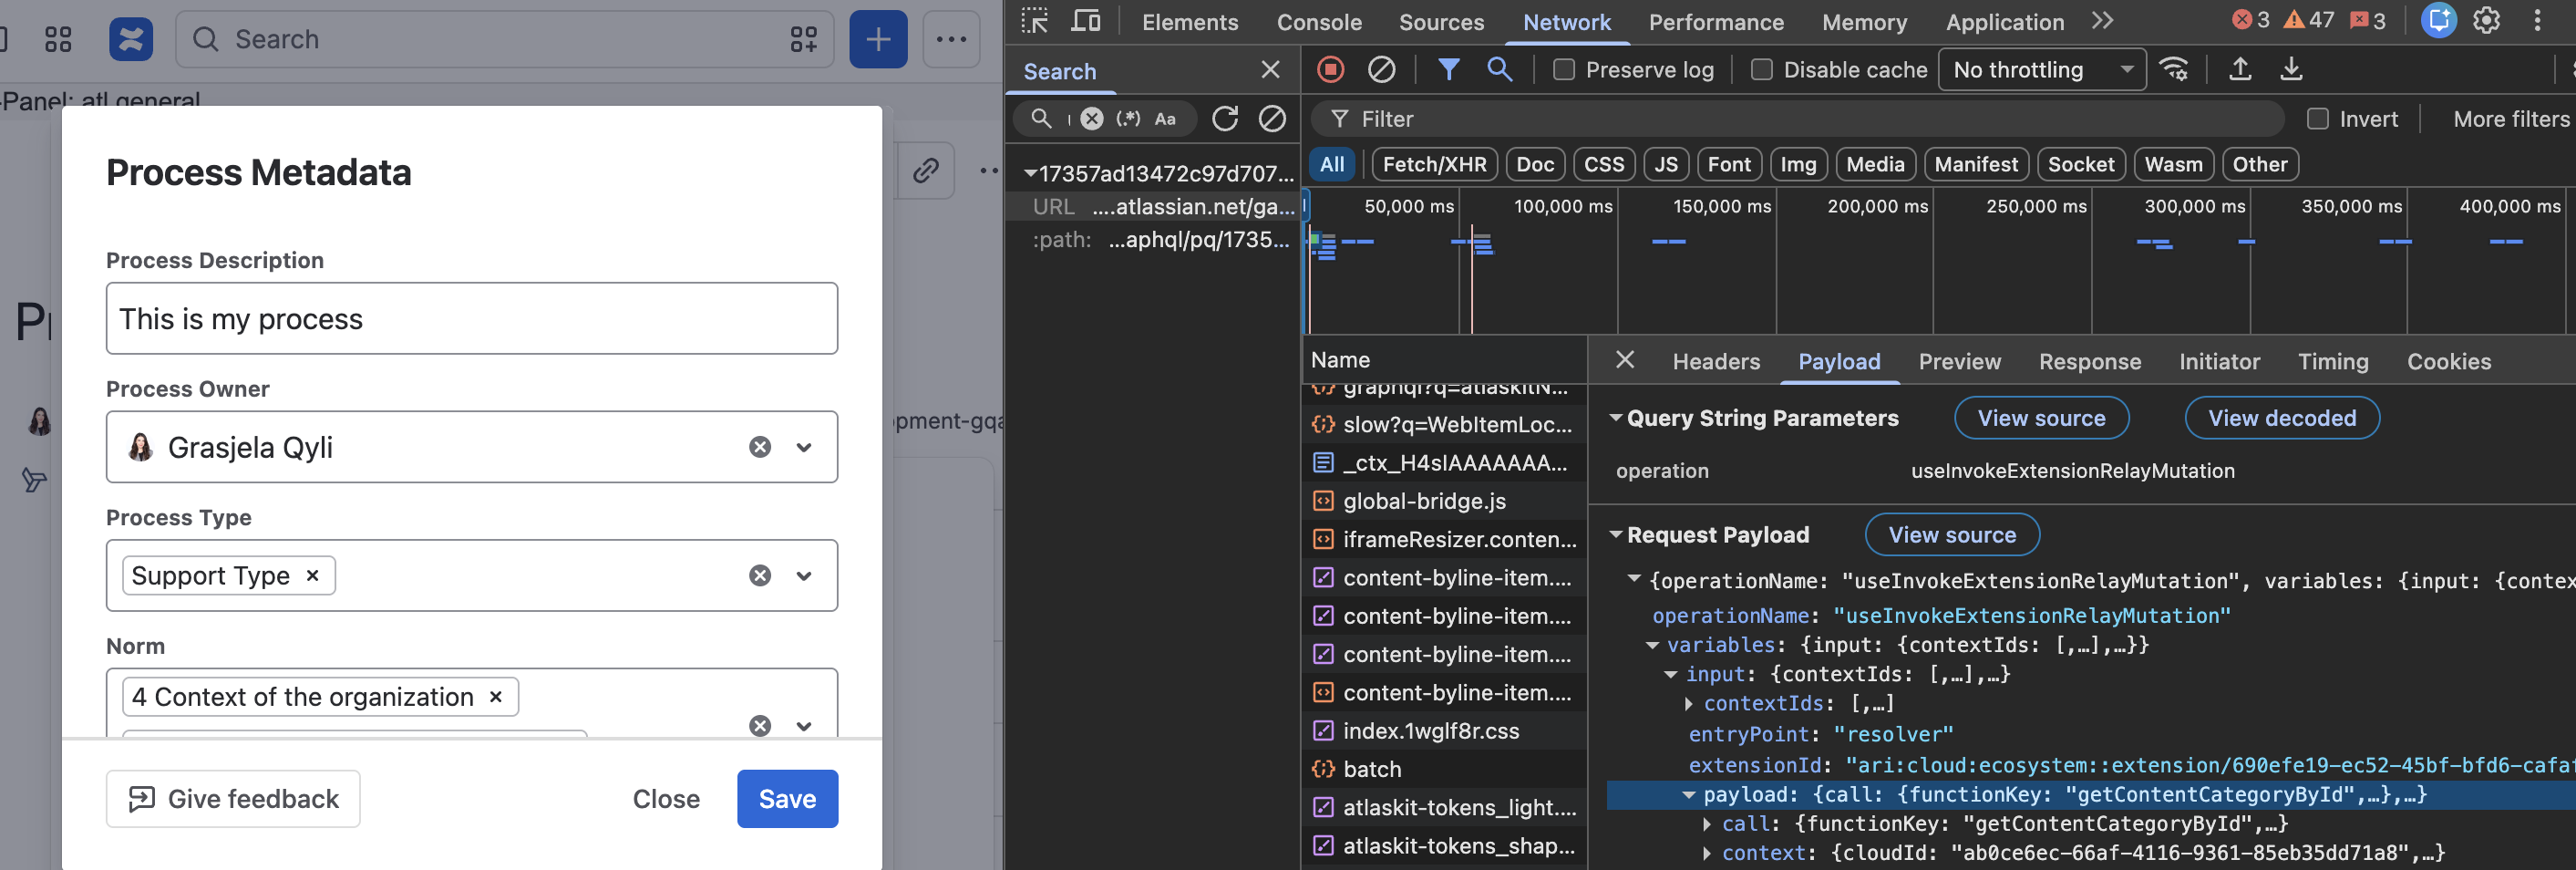Image resolution: width=2576 pixels, height=870 pixels.
Task: Save the Process Metadata dialog
Action: coord(787,799)
